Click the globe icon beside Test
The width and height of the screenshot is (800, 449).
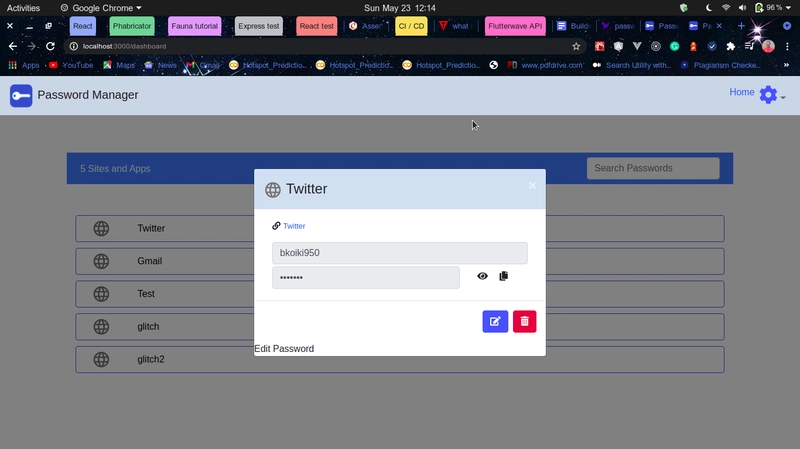pos(101,294)
